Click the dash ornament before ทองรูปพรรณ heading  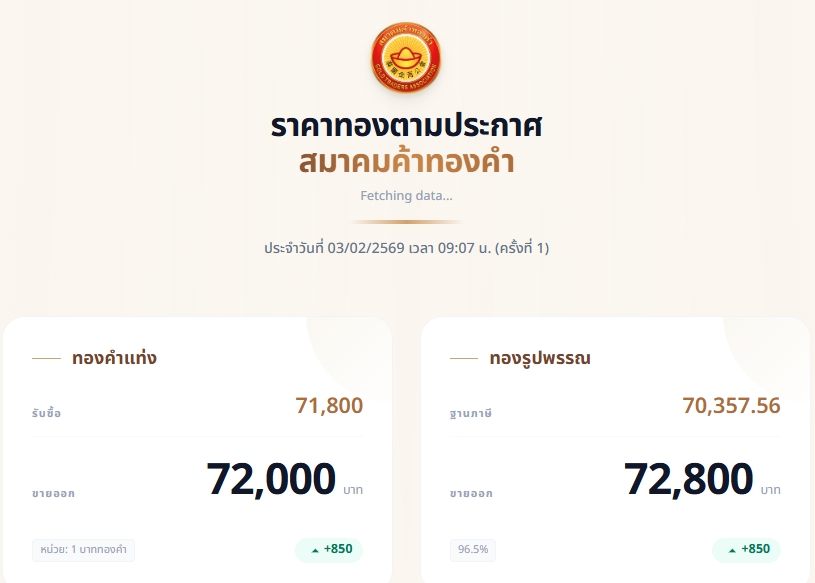(x=464, y=358)
